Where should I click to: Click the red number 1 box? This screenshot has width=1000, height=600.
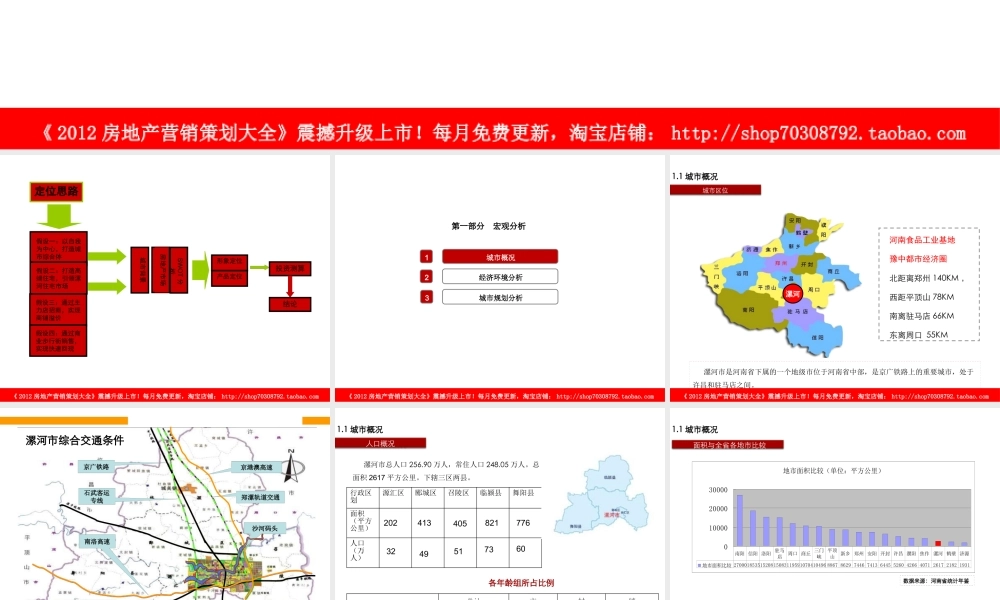427,257
